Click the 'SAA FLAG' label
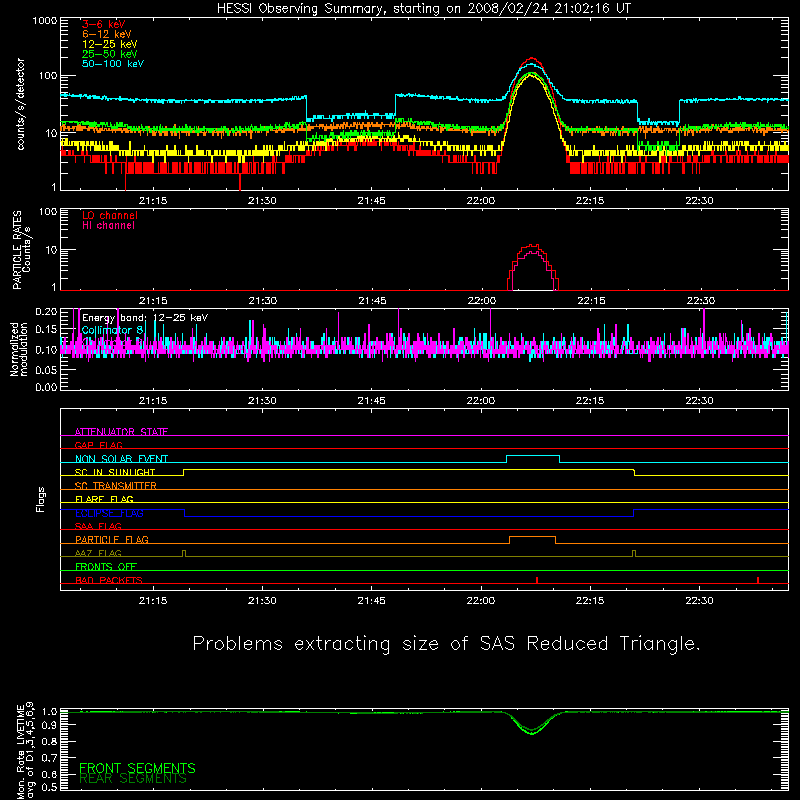 click(98, 526)
